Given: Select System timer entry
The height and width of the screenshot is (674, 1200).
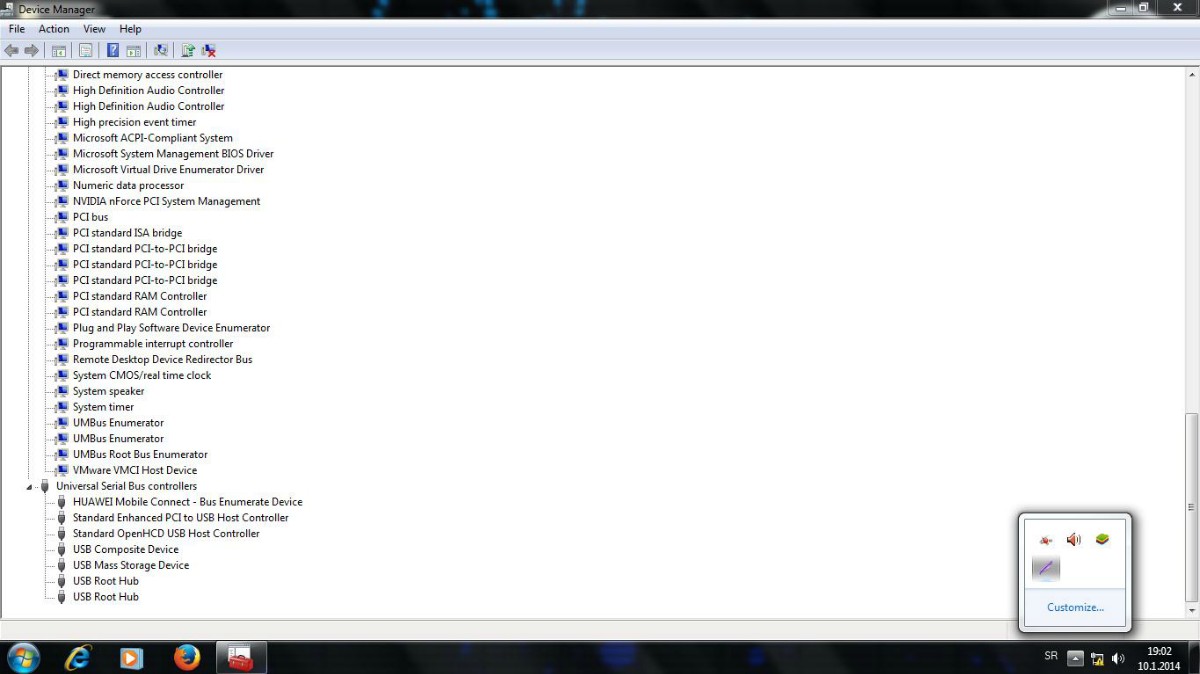Looking at the screenshot, I should 103,407.
